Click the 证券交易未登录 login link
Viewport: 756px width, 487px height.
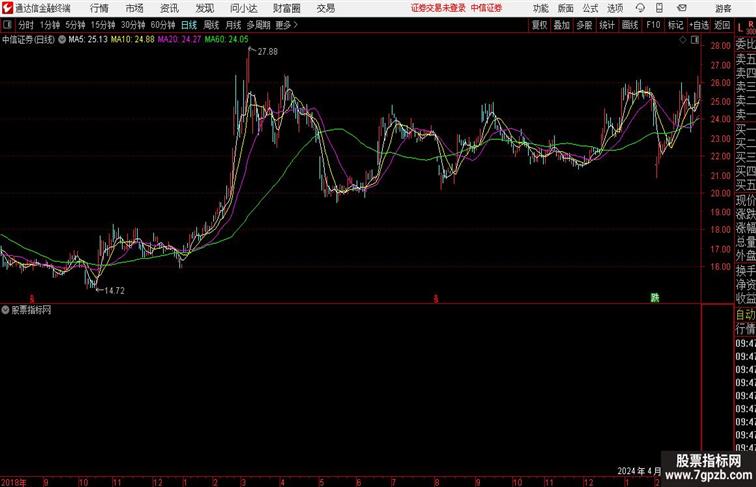pos(438,8)
